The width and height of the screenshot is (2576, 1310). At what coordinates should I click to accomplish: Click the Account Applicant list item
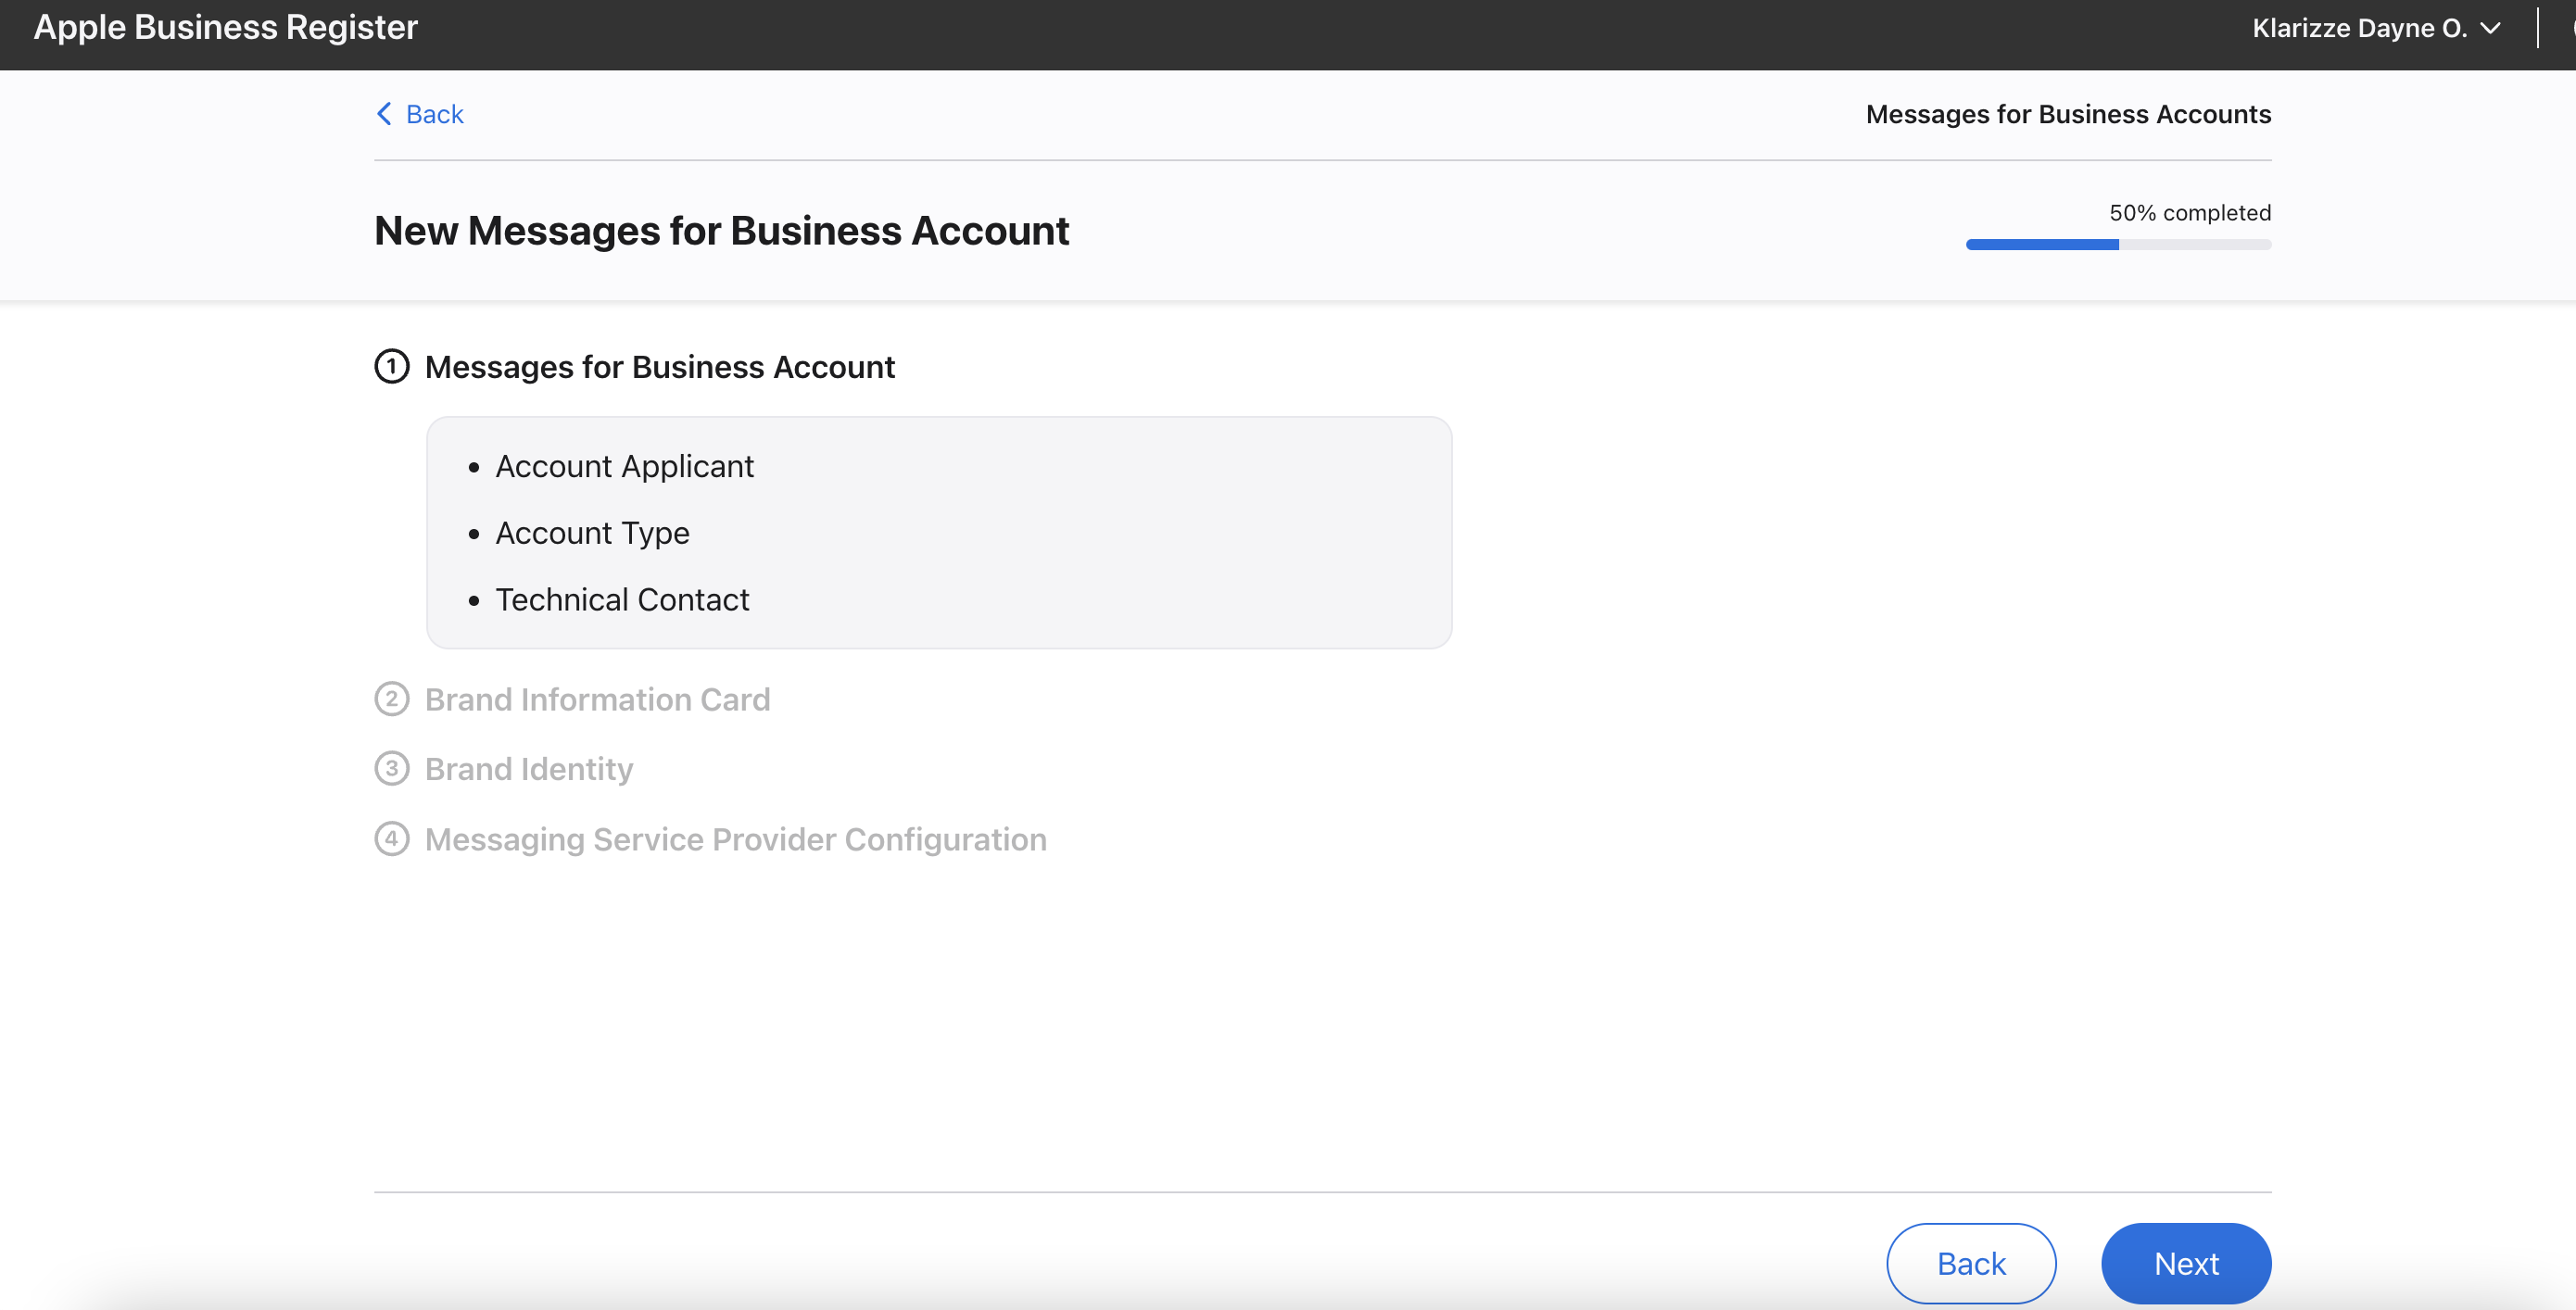coord(625,466)
